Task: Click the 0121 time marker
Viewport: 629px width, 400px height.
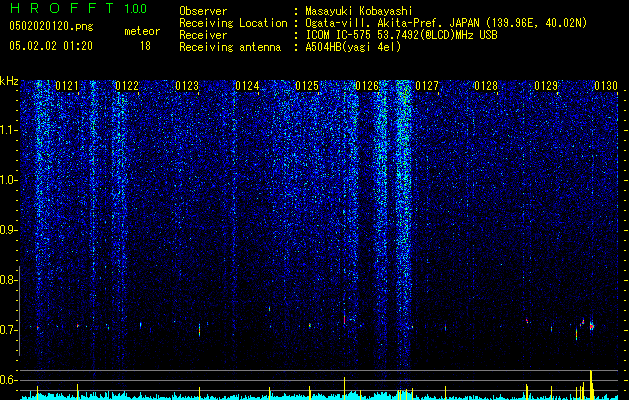Action: tap(67, 86)
